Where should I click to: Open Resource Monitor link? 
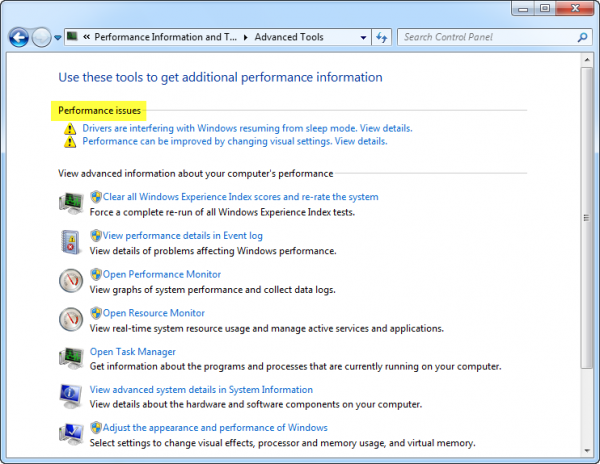coord(153,313)
